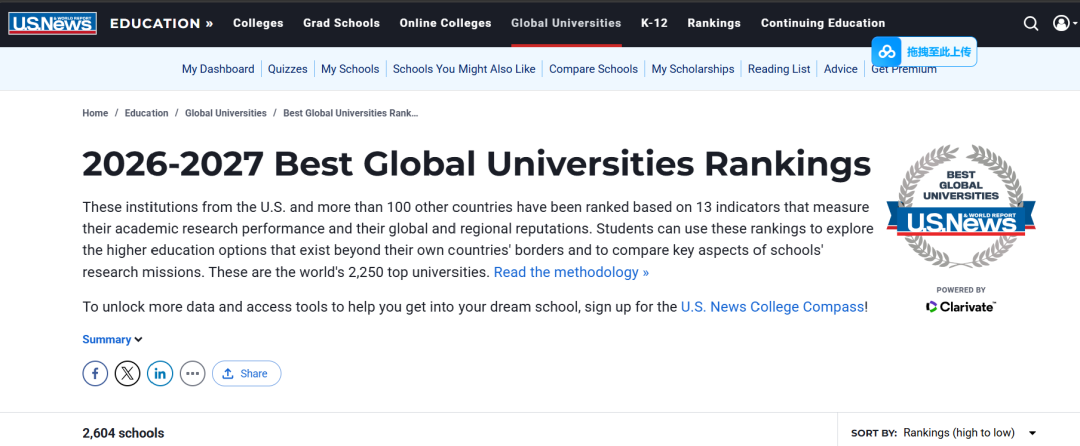Viewport: 1080px width, 446px height.
Task: Go to Education breadcrumb
Action: coord(147,113)
